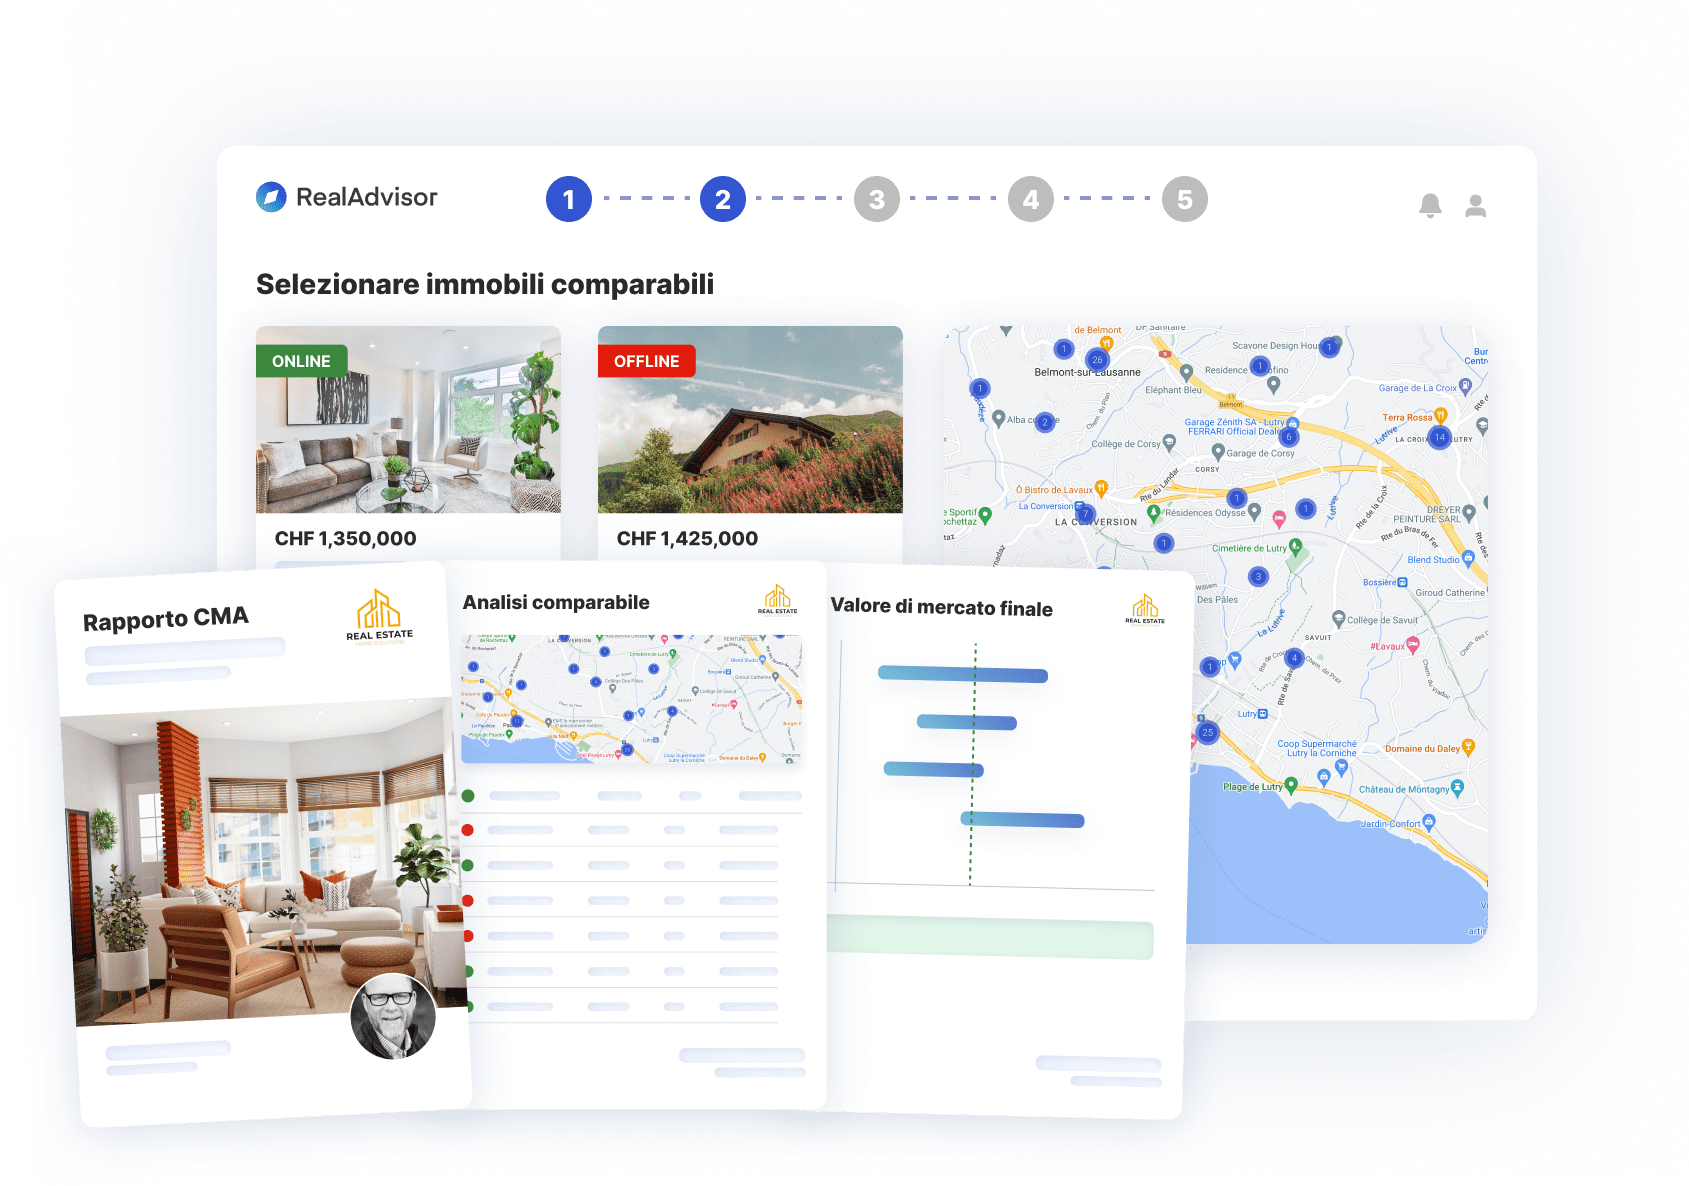Jump to step 4 in the progress stepper

click(x=1031, y=199)
